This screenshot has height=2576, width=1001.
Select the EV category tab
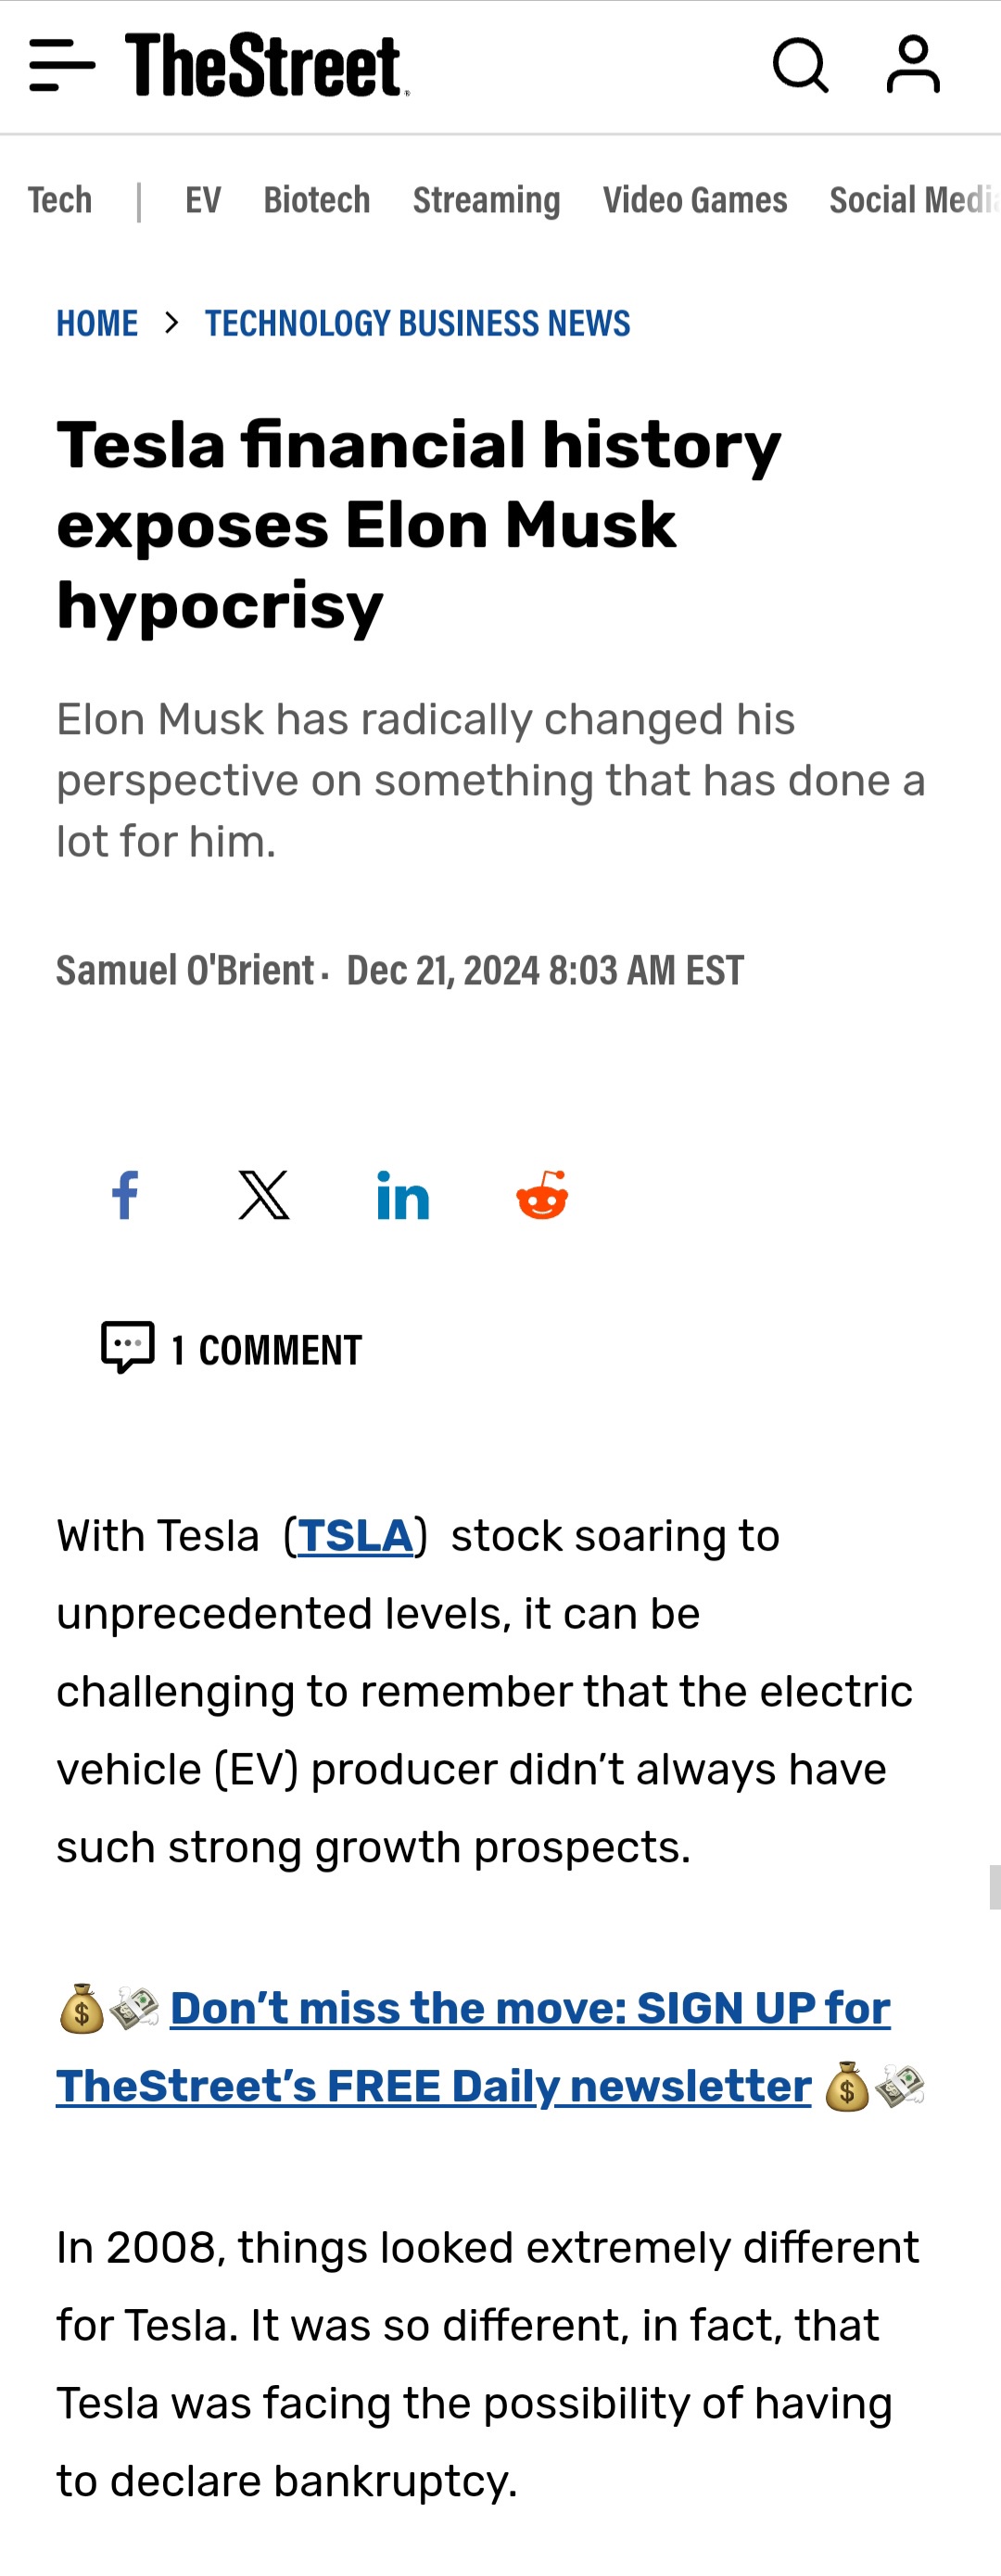pos(203,200)
